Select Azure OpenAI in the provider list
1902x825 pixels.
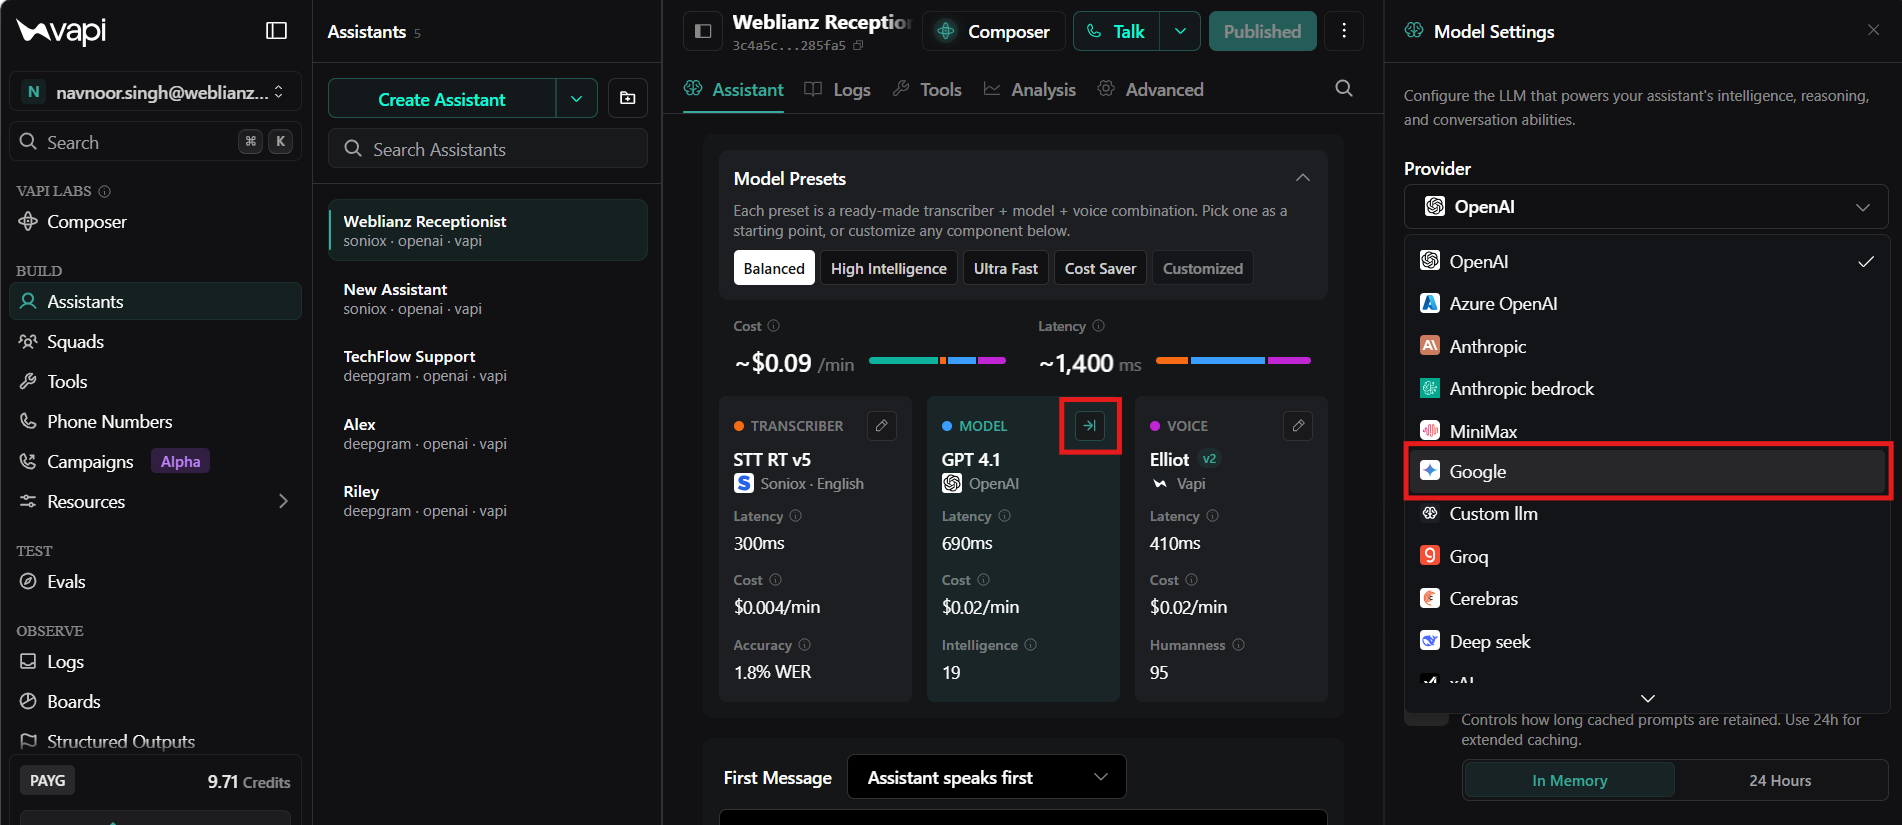coord(1648,304)
